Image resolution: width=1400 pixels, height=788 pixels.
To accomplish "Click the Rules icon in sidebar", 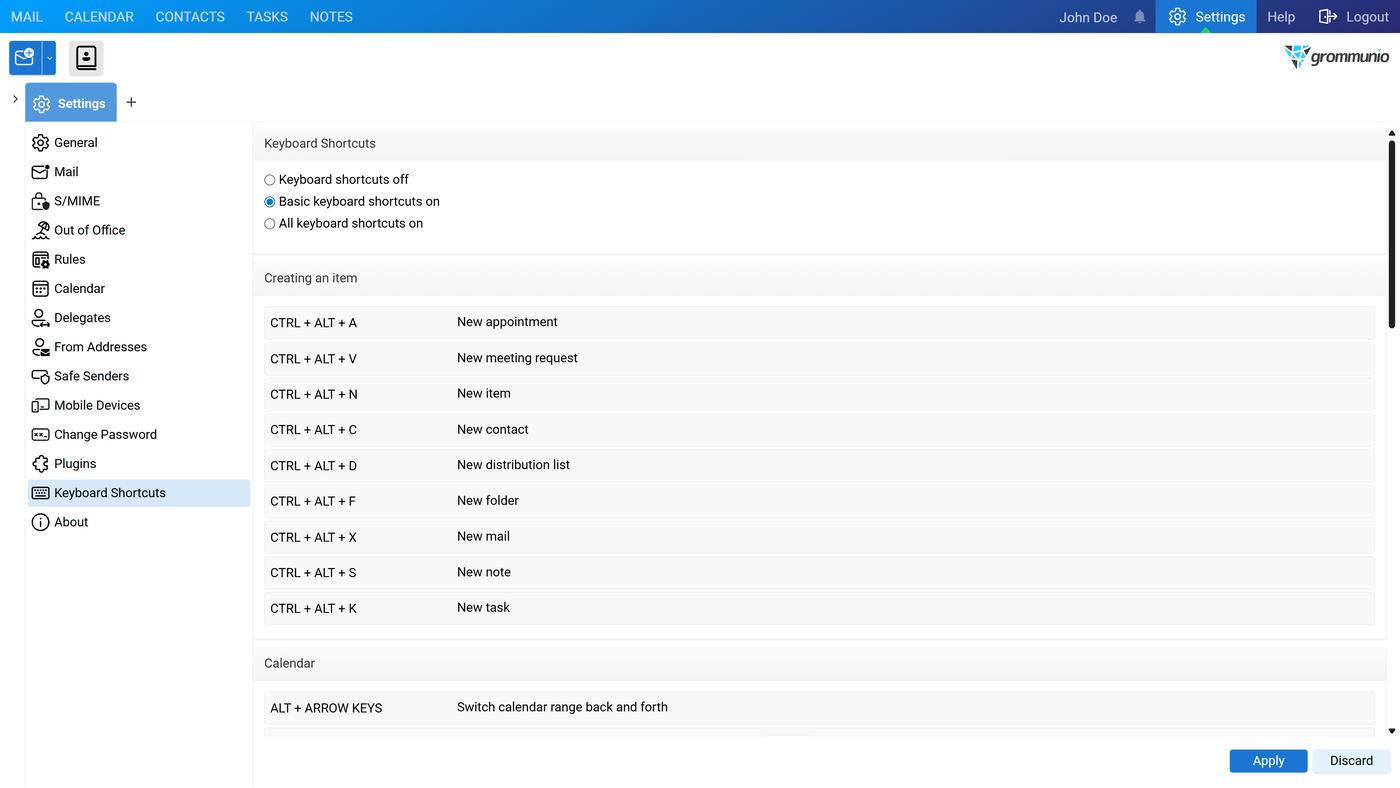I will [x=41, y=260].
